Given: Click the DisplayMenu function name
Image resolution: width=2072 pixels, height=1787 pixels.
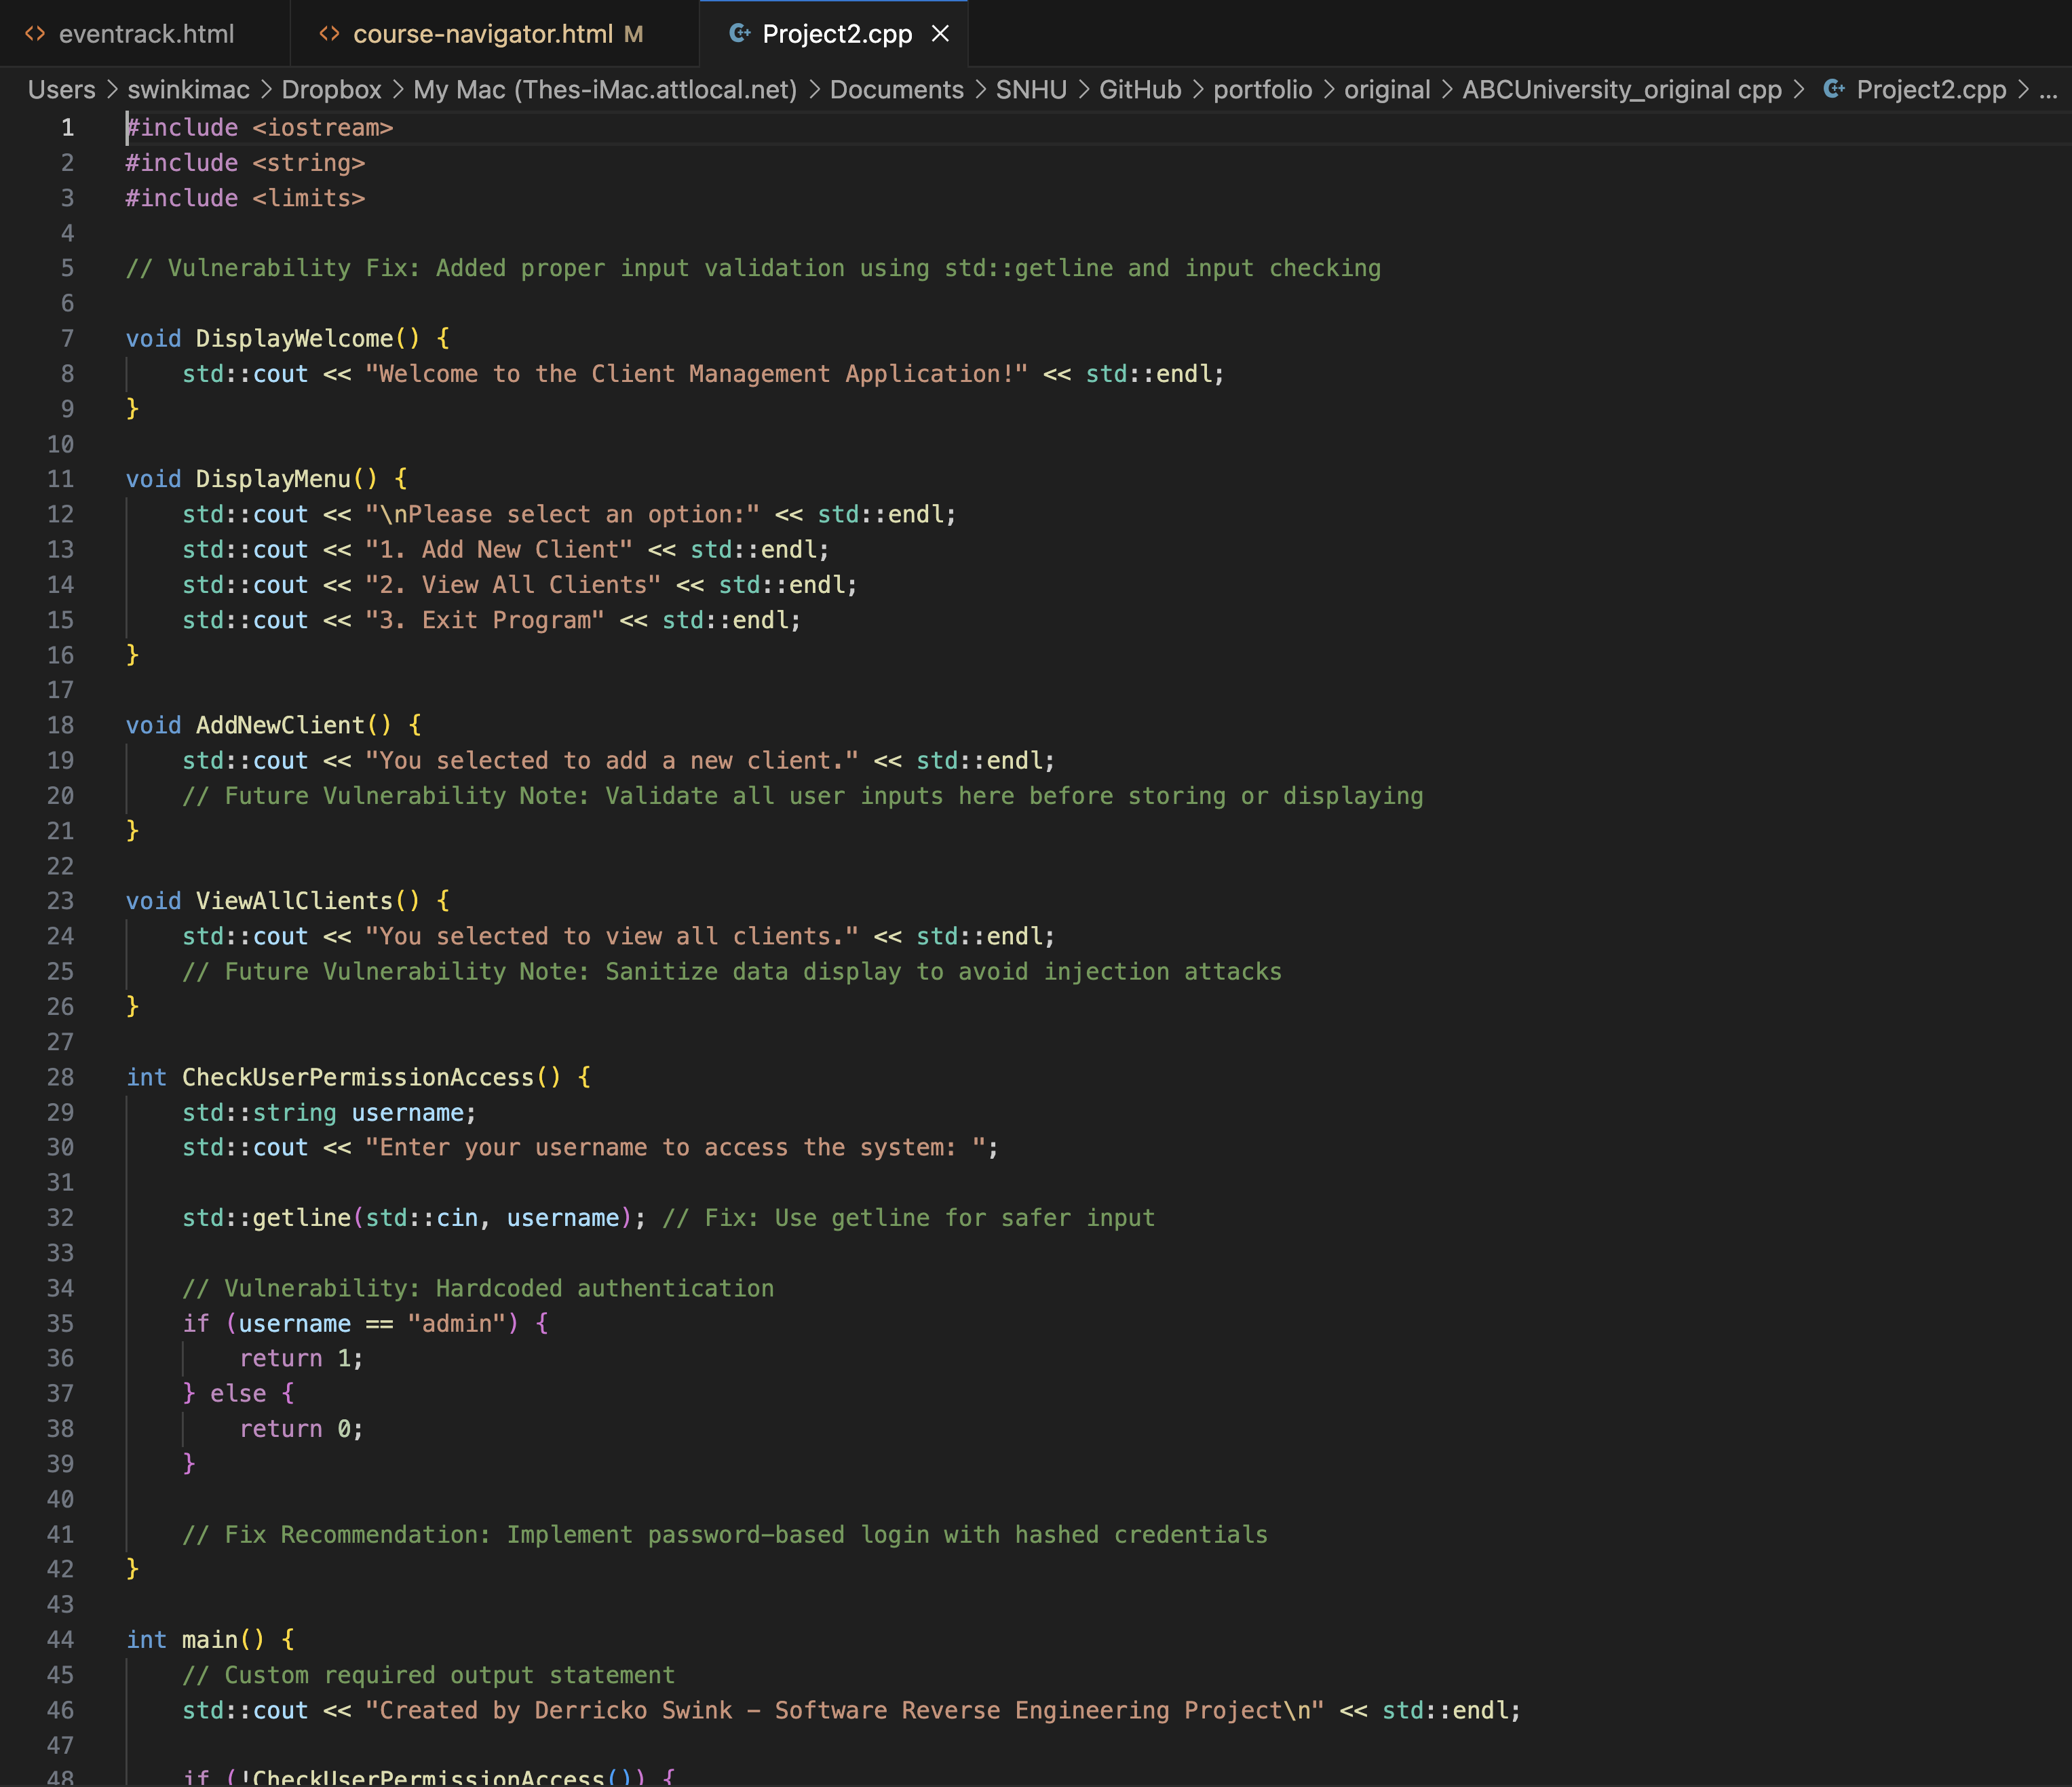Looking at the screenshot, I should pyautogui.click(x=273, y=479).
